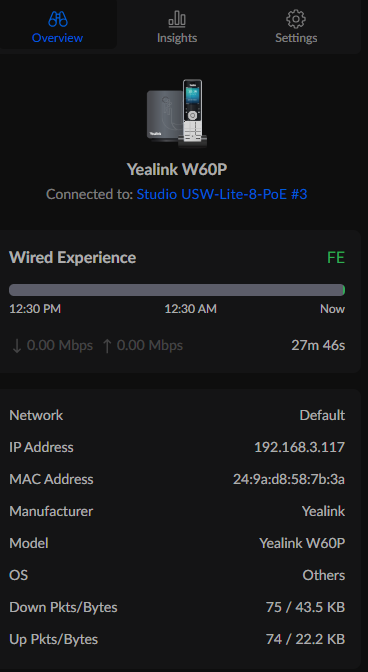
Task: Click the upload arrow icon beside 0.00 Mbps
Action: tap(107, 346)
